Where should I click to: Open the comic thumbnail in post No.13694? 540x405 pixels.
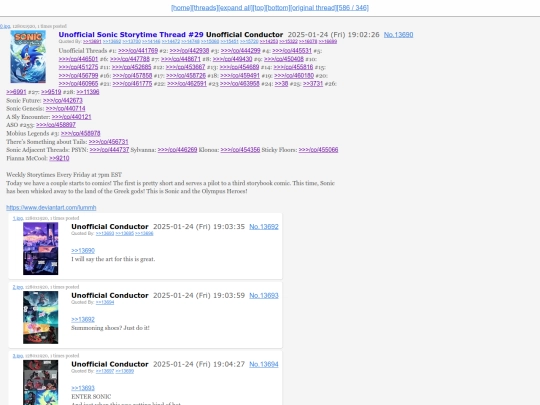pyautogui.click(x=41, y=382)
